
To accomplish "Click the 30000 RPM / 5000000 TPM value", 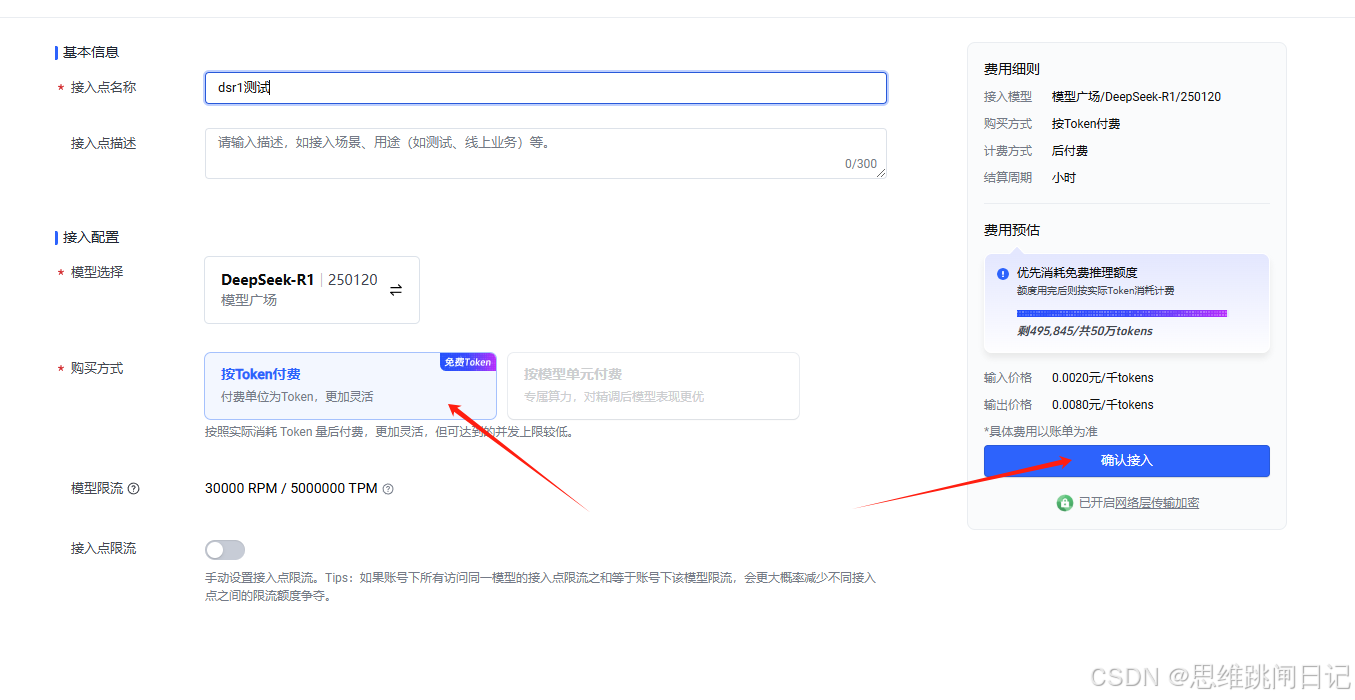I will [291, 489].
